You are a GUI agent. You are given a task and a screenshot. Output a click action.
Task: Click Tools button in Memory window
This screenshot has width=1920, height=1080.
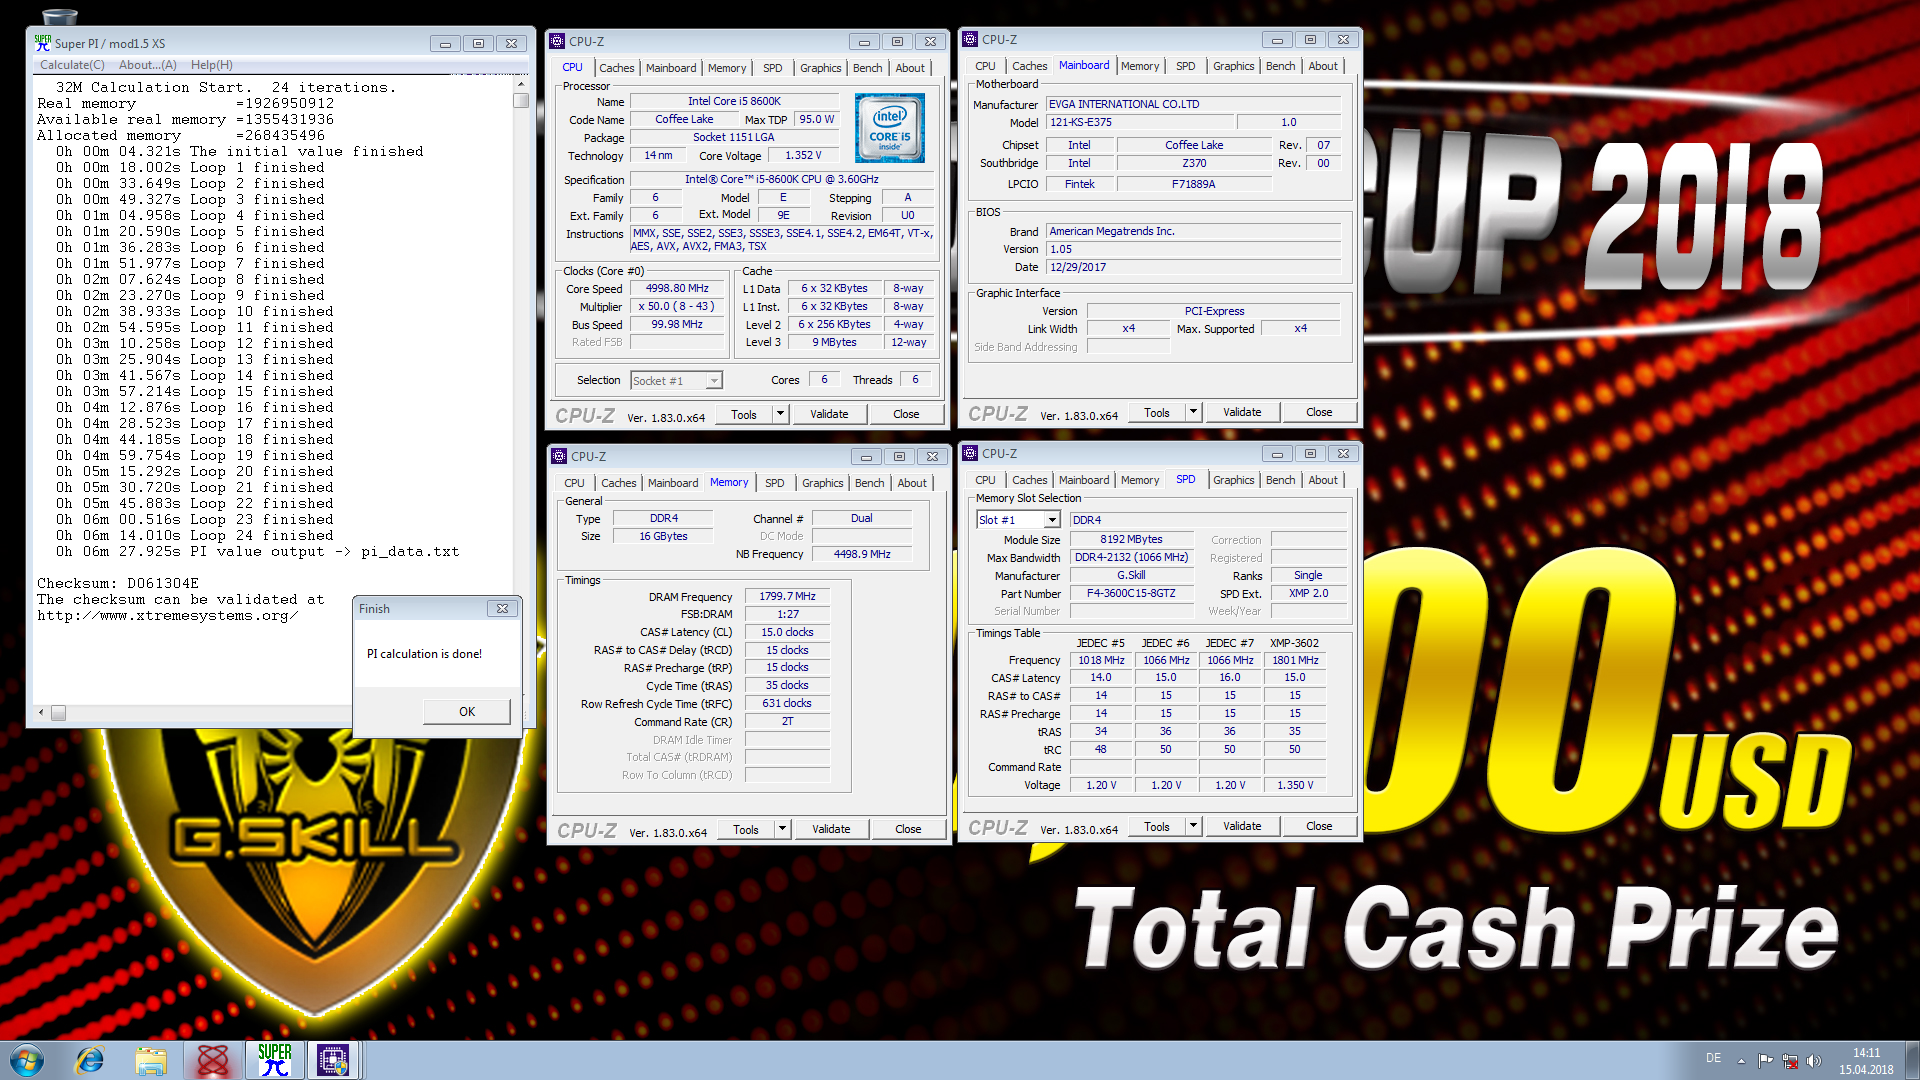(746, 829)
